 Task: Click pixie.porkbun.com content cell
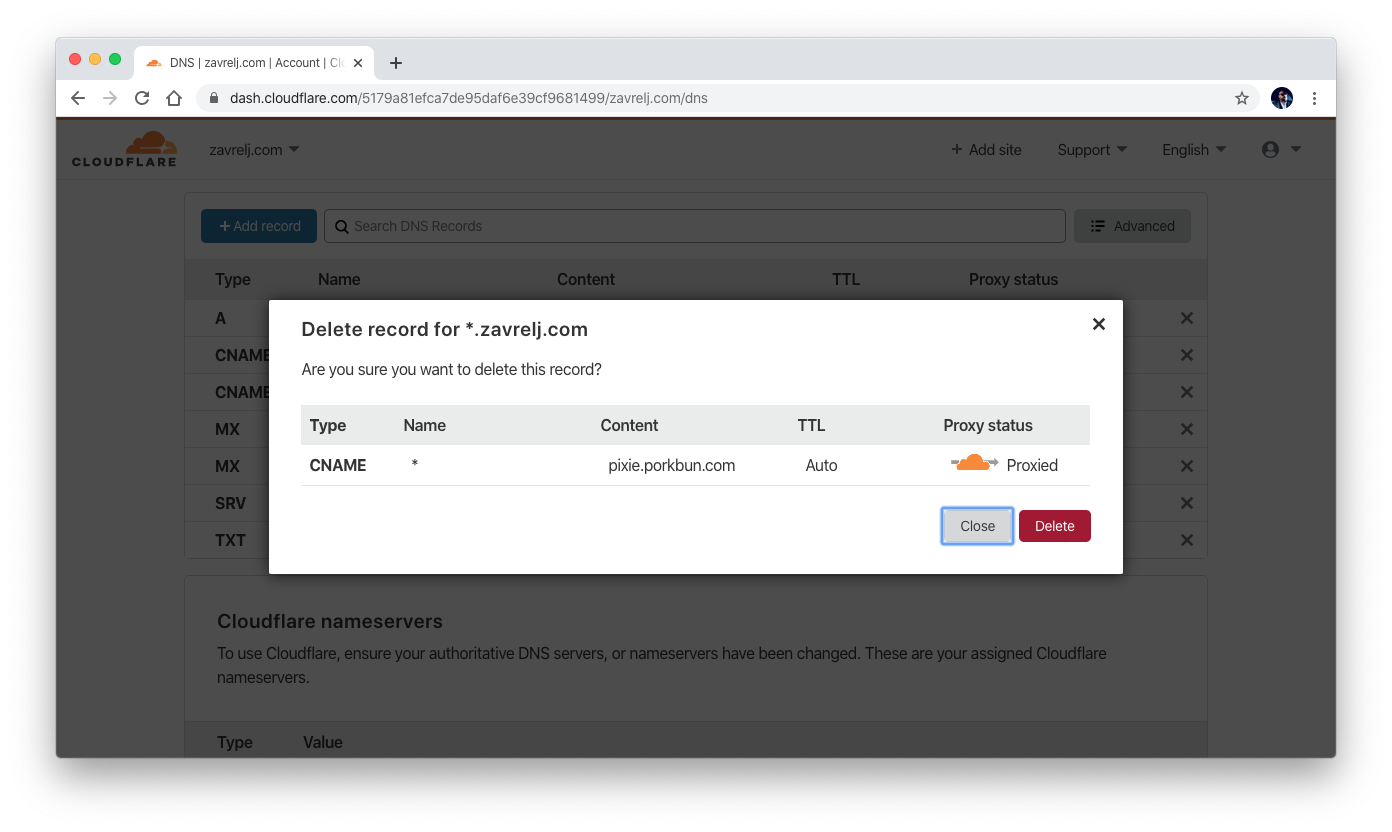click(x=671, y=465)
